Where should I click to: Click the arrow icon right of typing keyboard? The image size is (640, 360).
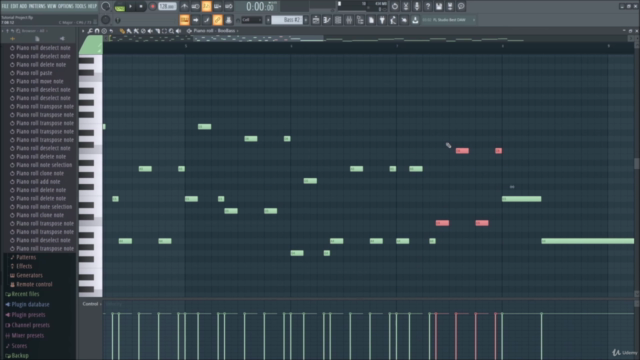pos(196,20)
